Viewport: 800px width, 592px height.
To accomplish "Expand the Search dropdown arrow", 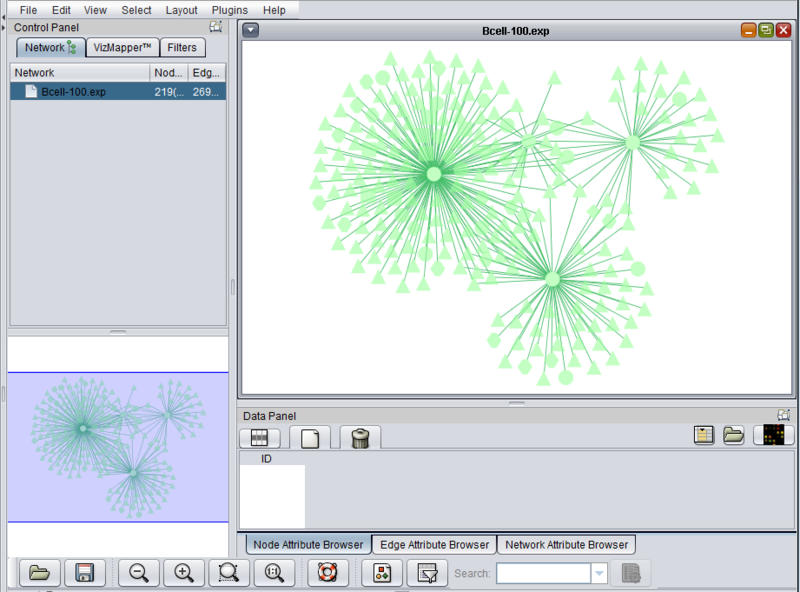I will (597, 572).
